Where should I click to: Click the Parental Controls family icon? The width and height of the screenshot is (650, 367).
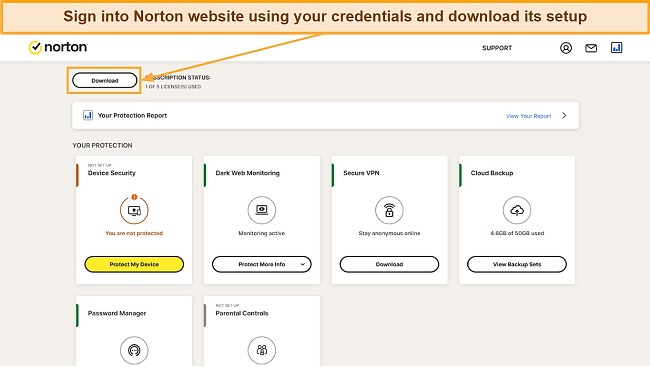click(262, 350)
